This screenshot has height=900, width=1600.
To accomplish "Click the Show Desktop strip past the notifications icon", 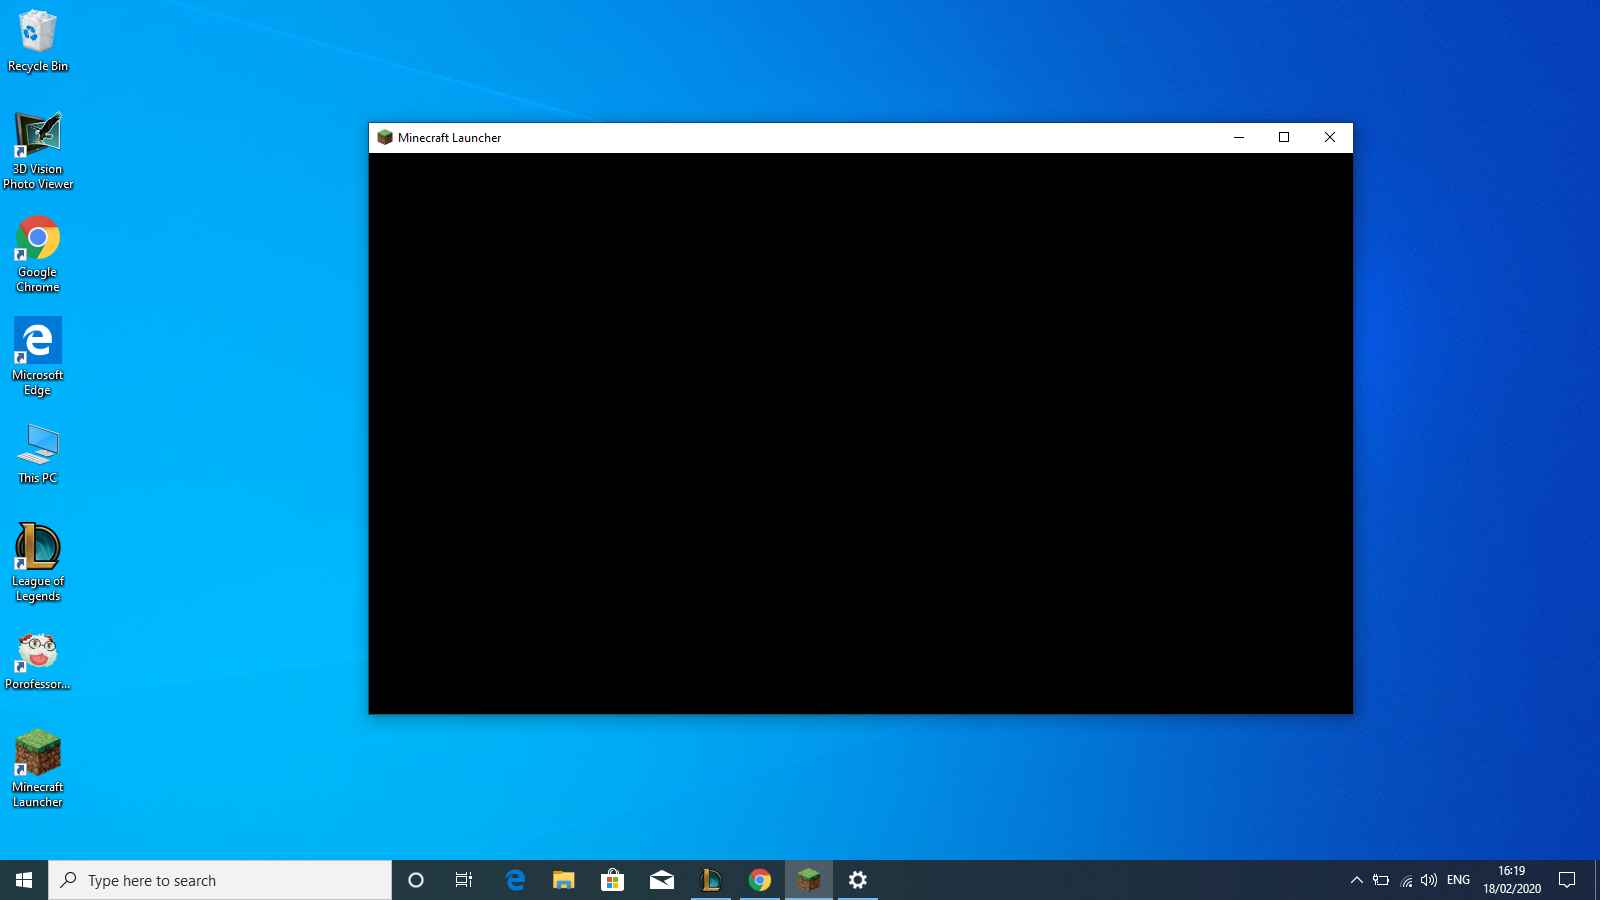I will (x=1597, y=880).
